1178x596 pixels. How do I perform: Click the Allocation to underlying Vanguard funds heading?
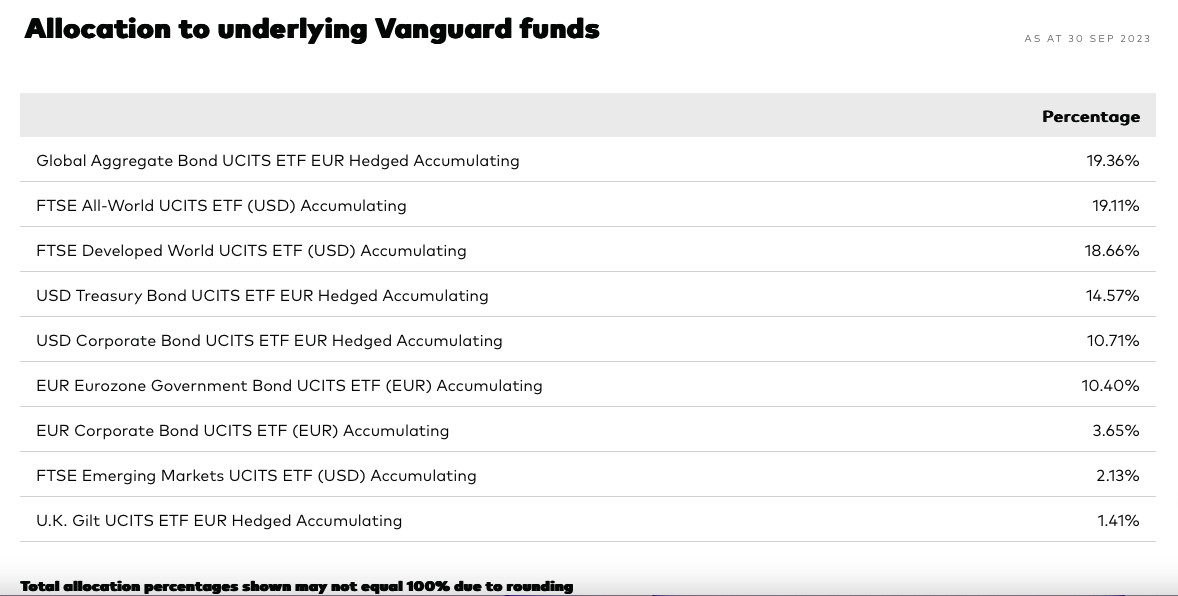click(x=312, y=29)
